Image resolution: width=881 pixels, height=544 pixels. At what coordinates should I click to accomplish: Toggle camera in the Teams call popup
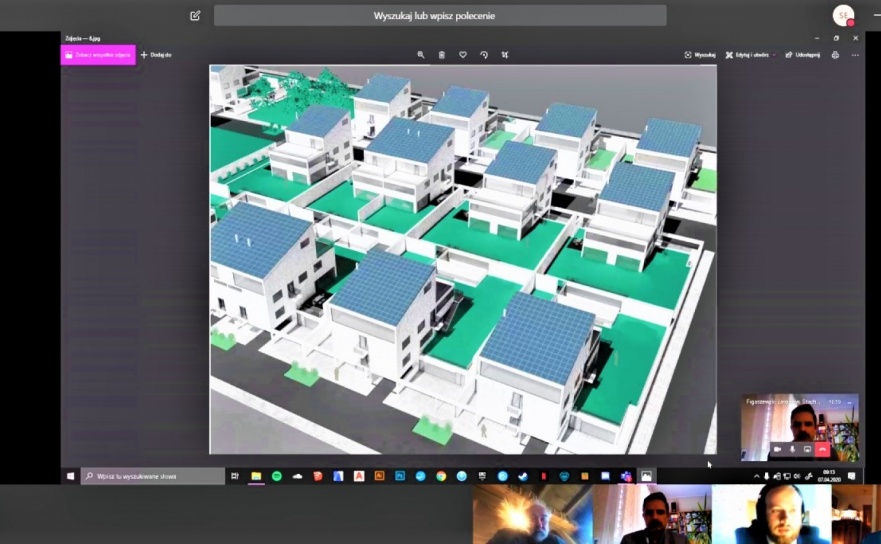click(776, 449)
